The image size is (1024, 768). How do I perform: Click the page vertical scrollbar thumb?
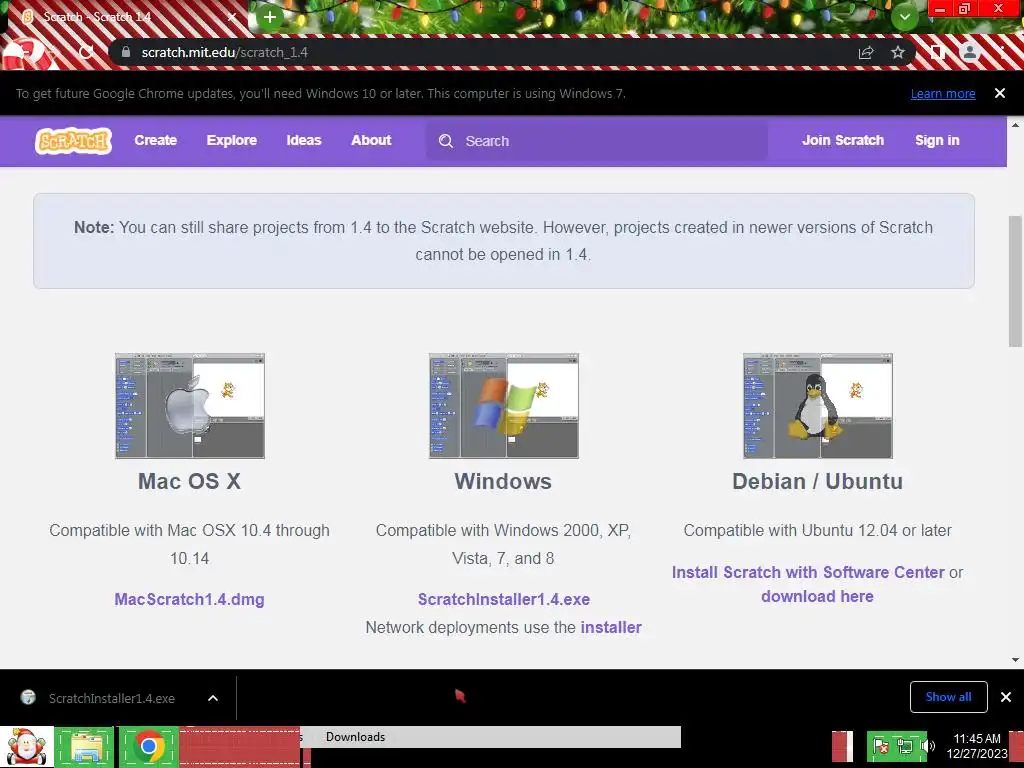coord(1015,281)
